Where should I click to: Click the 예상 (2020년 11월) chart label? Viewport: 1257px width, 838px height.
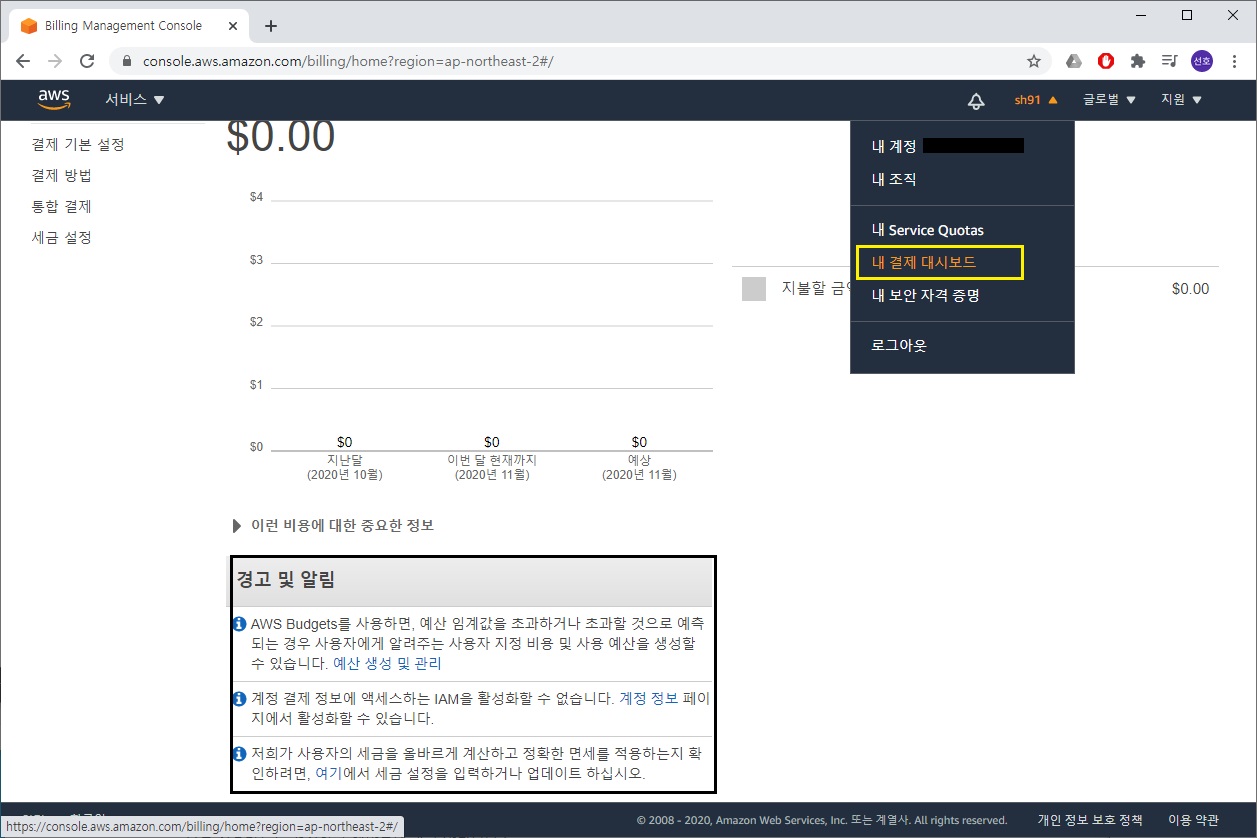[639, 467]
